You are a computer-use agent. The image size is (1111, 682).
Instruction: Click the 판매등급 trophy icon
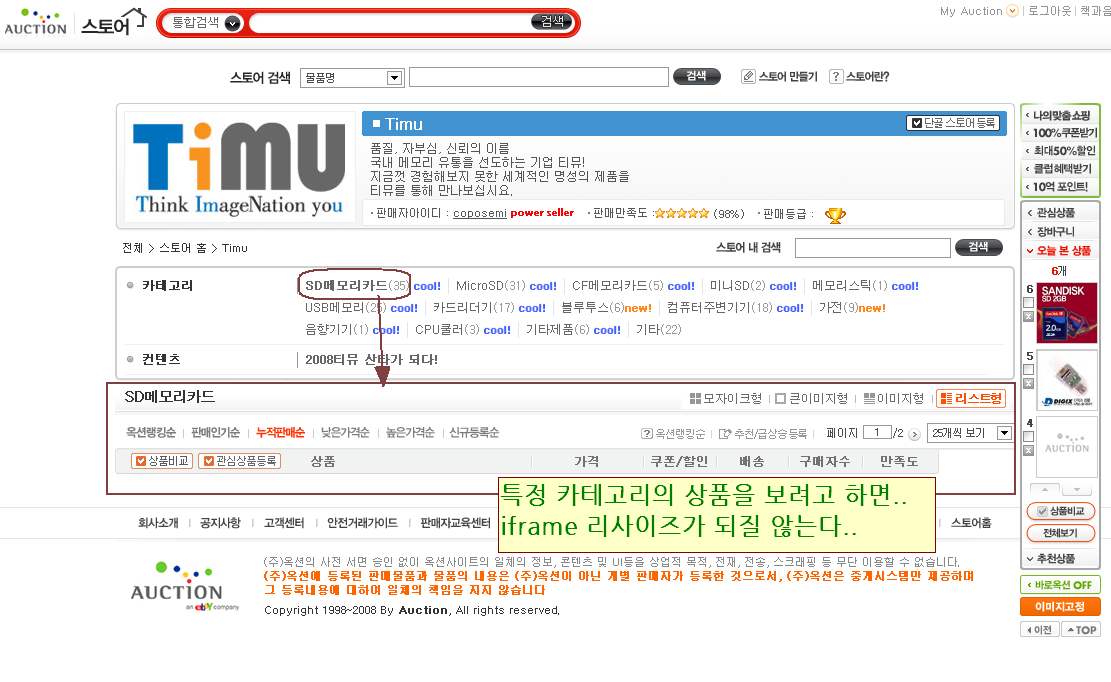pyautogui.click(x=835, y=215)
